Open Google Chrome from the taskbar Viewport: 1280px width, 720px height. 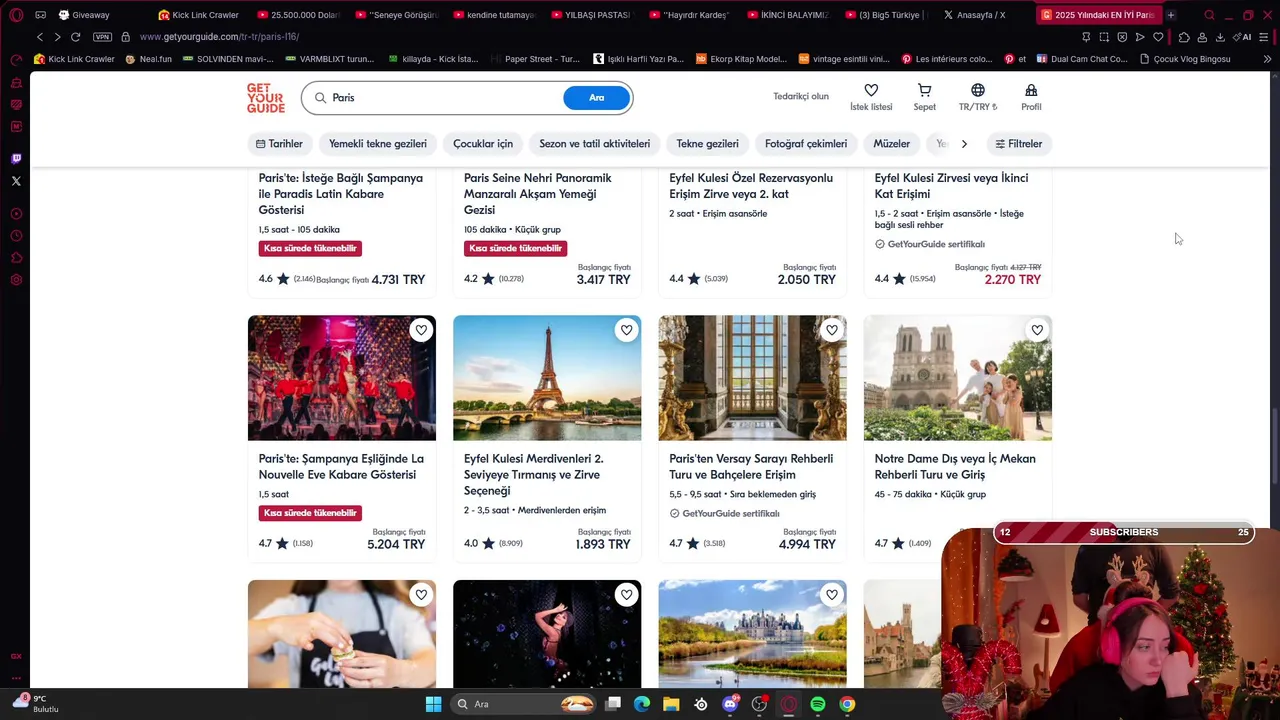[847, 704]
